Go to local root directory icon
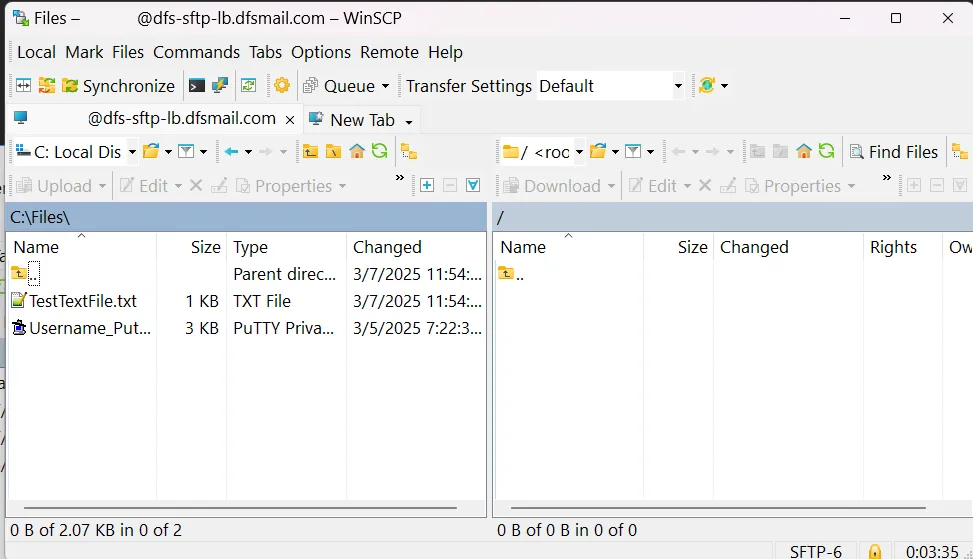 (x=333, y=151)
